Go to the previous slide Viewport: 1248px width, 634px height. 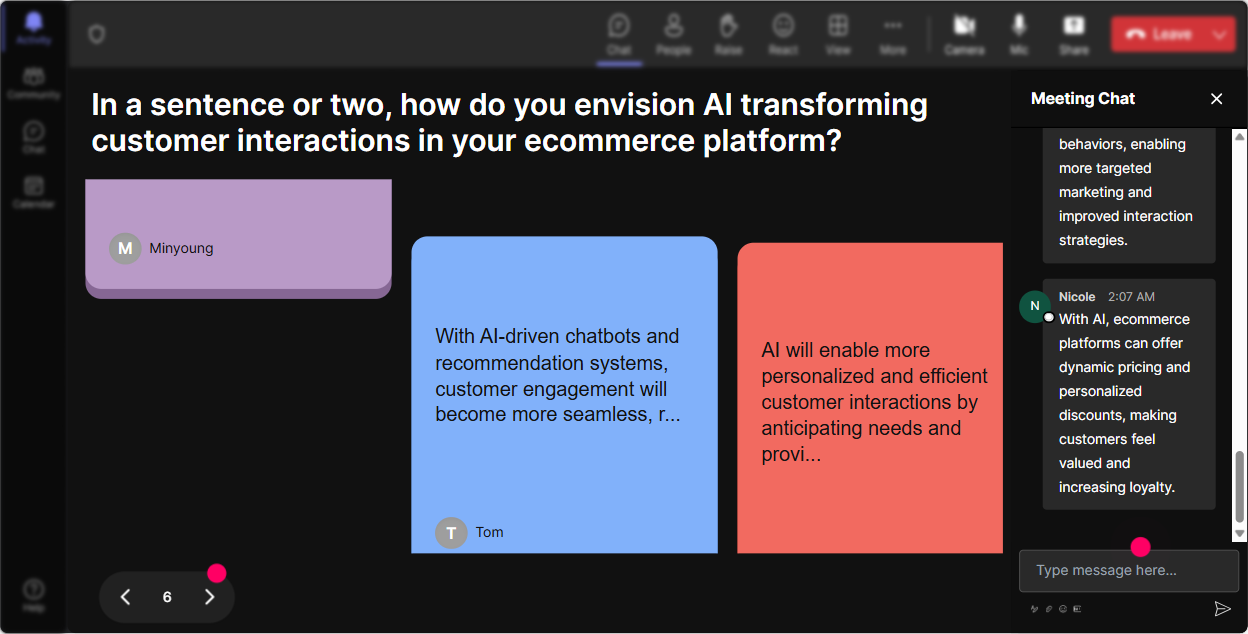click(x=126, y=597)
